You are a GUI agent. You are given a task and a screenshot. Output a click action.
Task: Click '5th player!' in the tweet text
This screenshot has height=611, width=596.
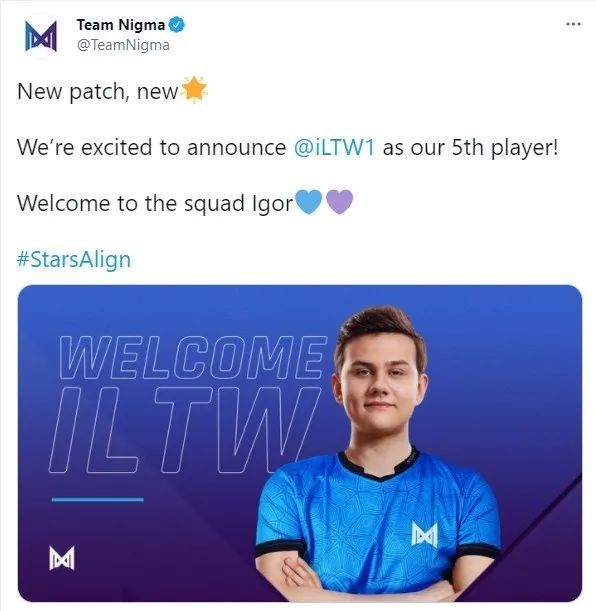click(505, 148)
